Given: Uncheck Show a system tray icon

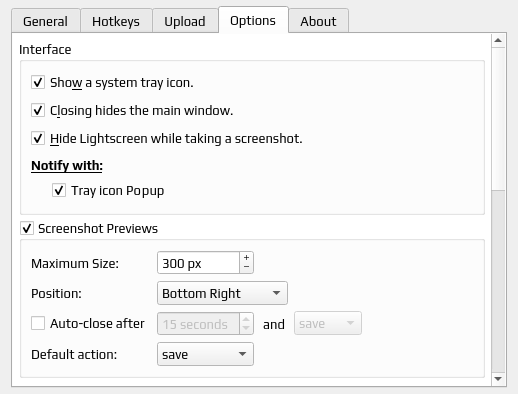Looking at the screenshot, I should 38,82.
